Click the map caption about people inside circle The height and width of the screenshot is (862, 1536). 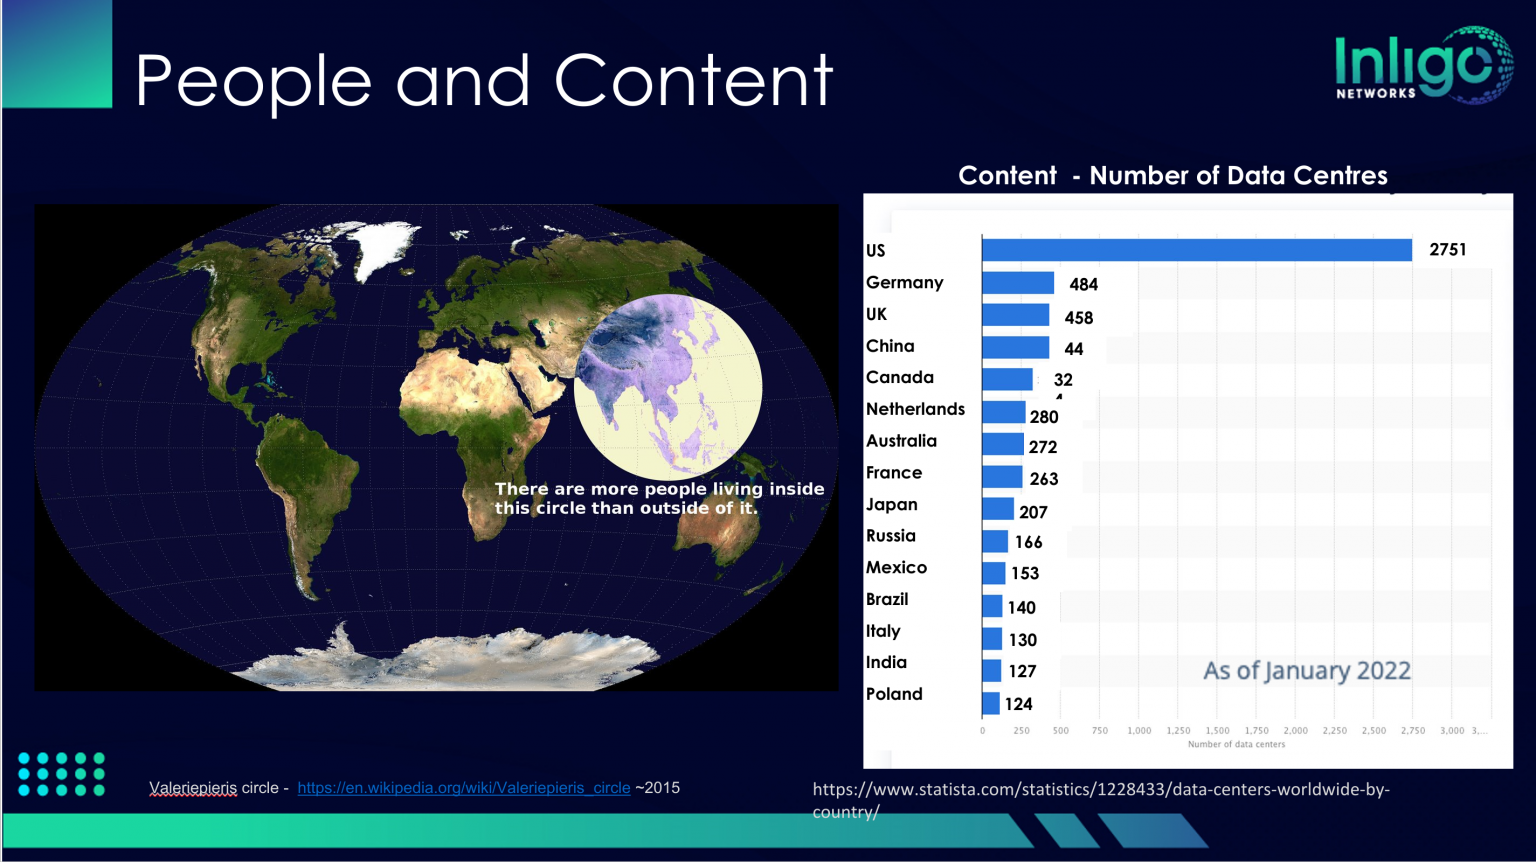[x=659, y=498]
